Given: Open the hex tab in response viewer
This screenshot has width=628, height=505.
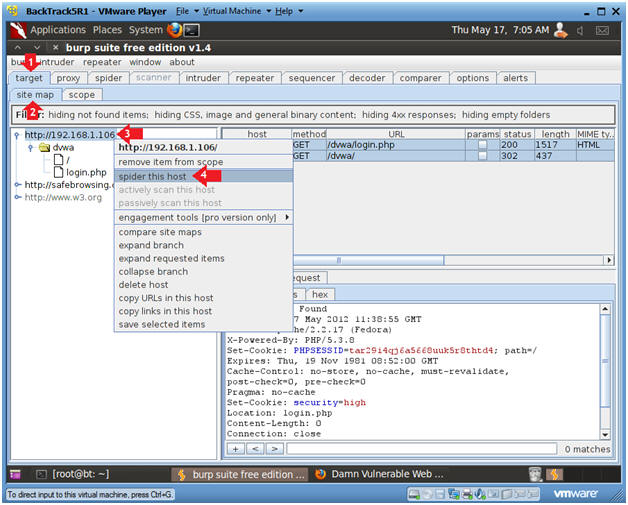Looking at the screenshot, I should [320, 294].
